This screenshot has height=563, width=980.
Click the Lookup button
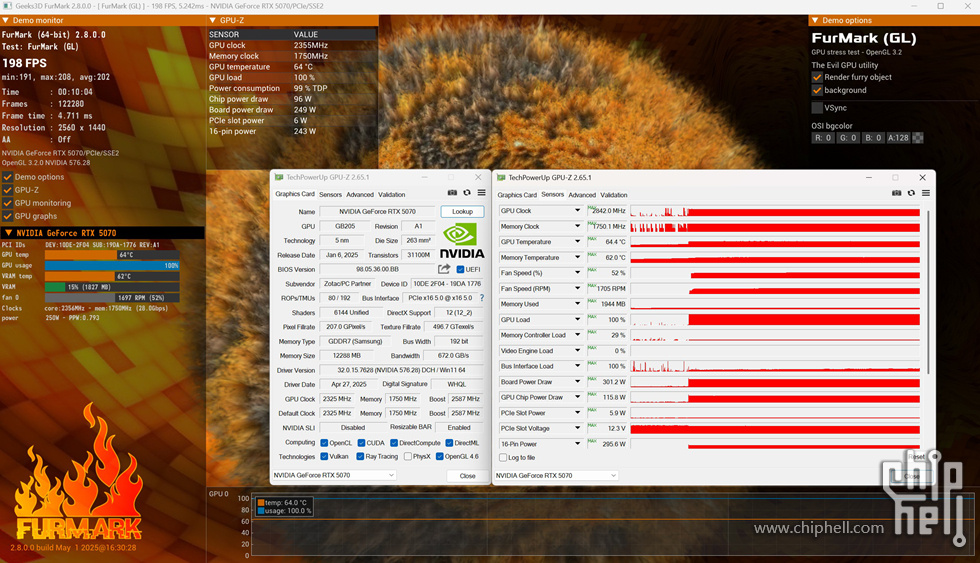click(462, 211)
